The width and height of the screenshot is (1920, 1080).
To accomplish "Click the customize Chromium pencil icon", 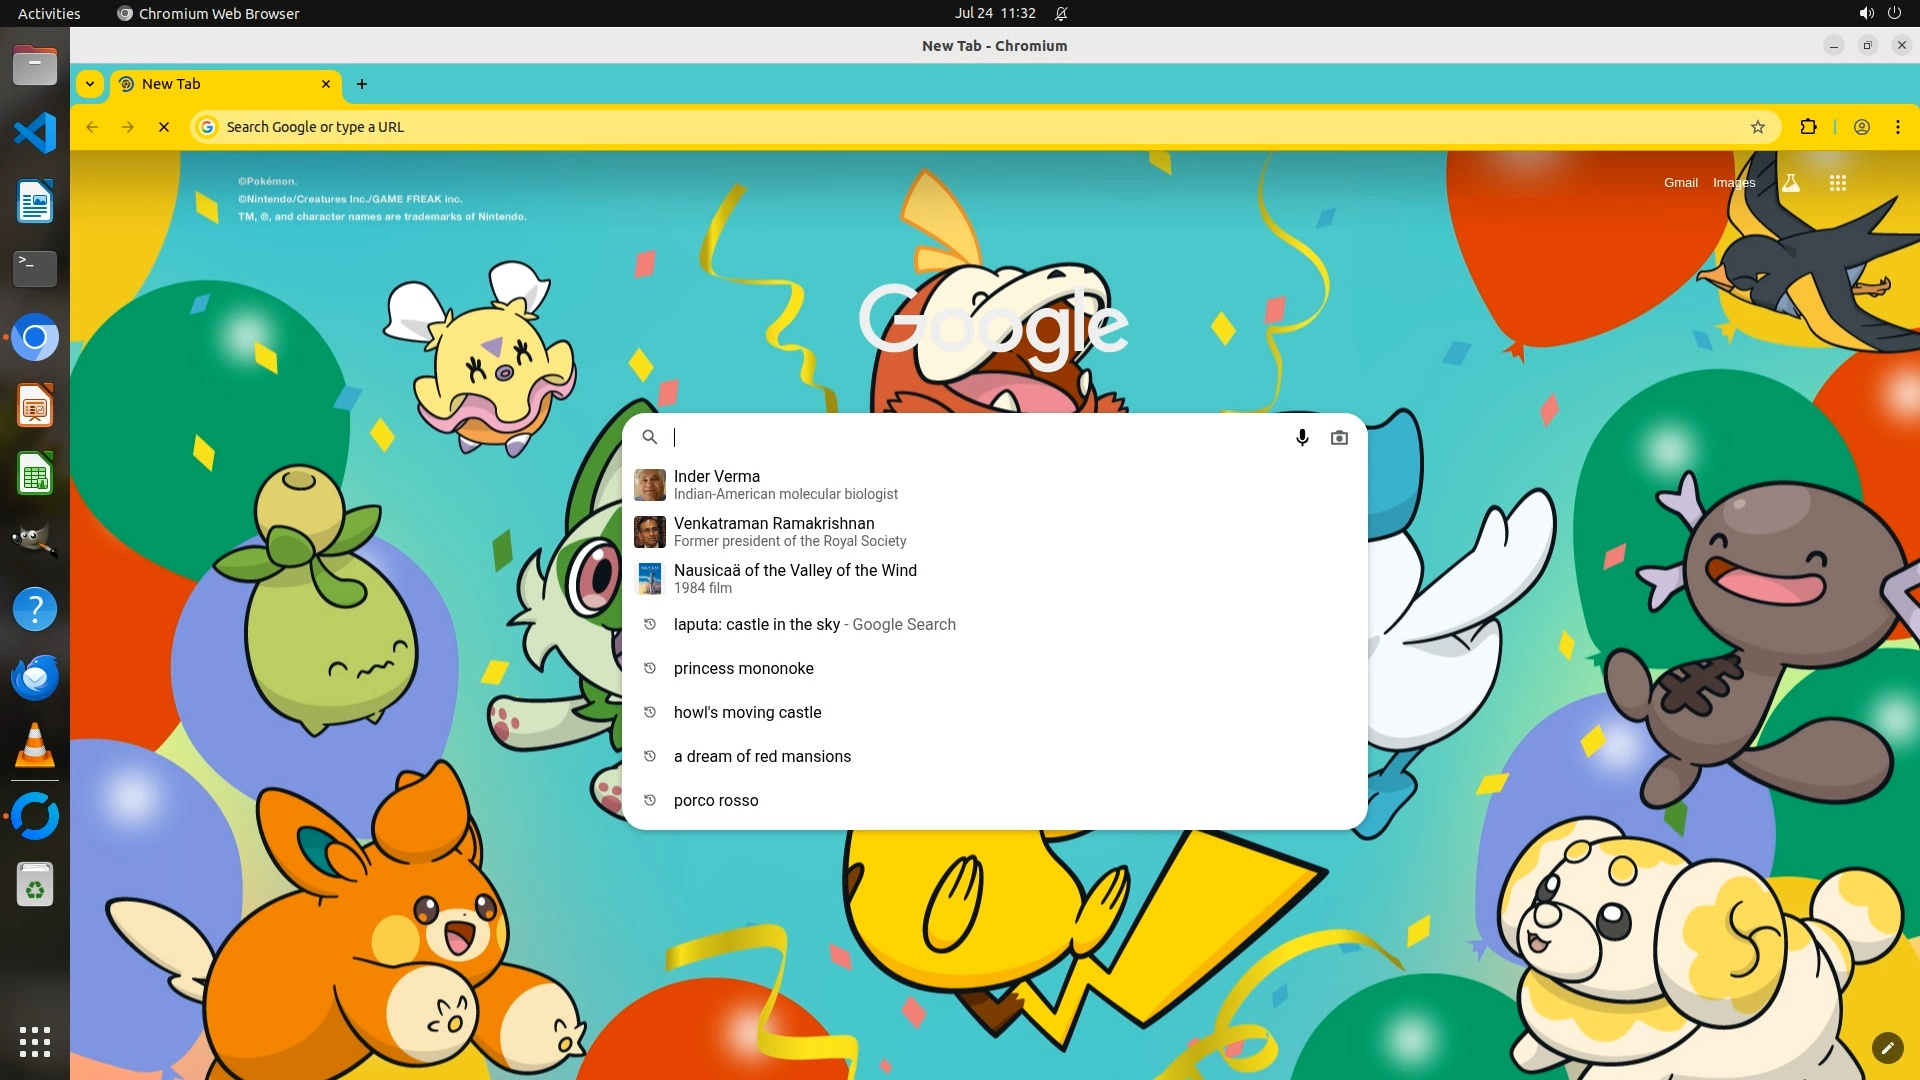I will point(1887,1047).
